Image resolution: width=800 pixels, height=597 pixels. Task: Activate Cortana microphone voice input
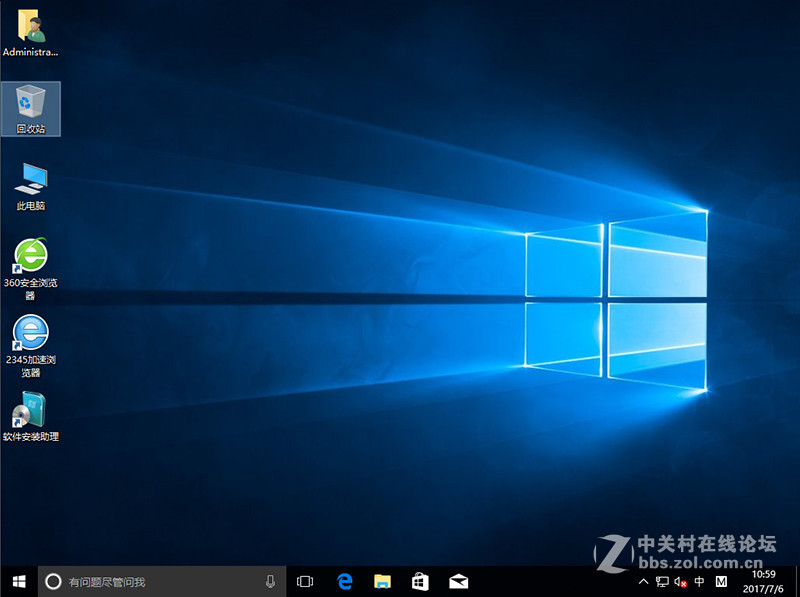click(x=270, y=581)
